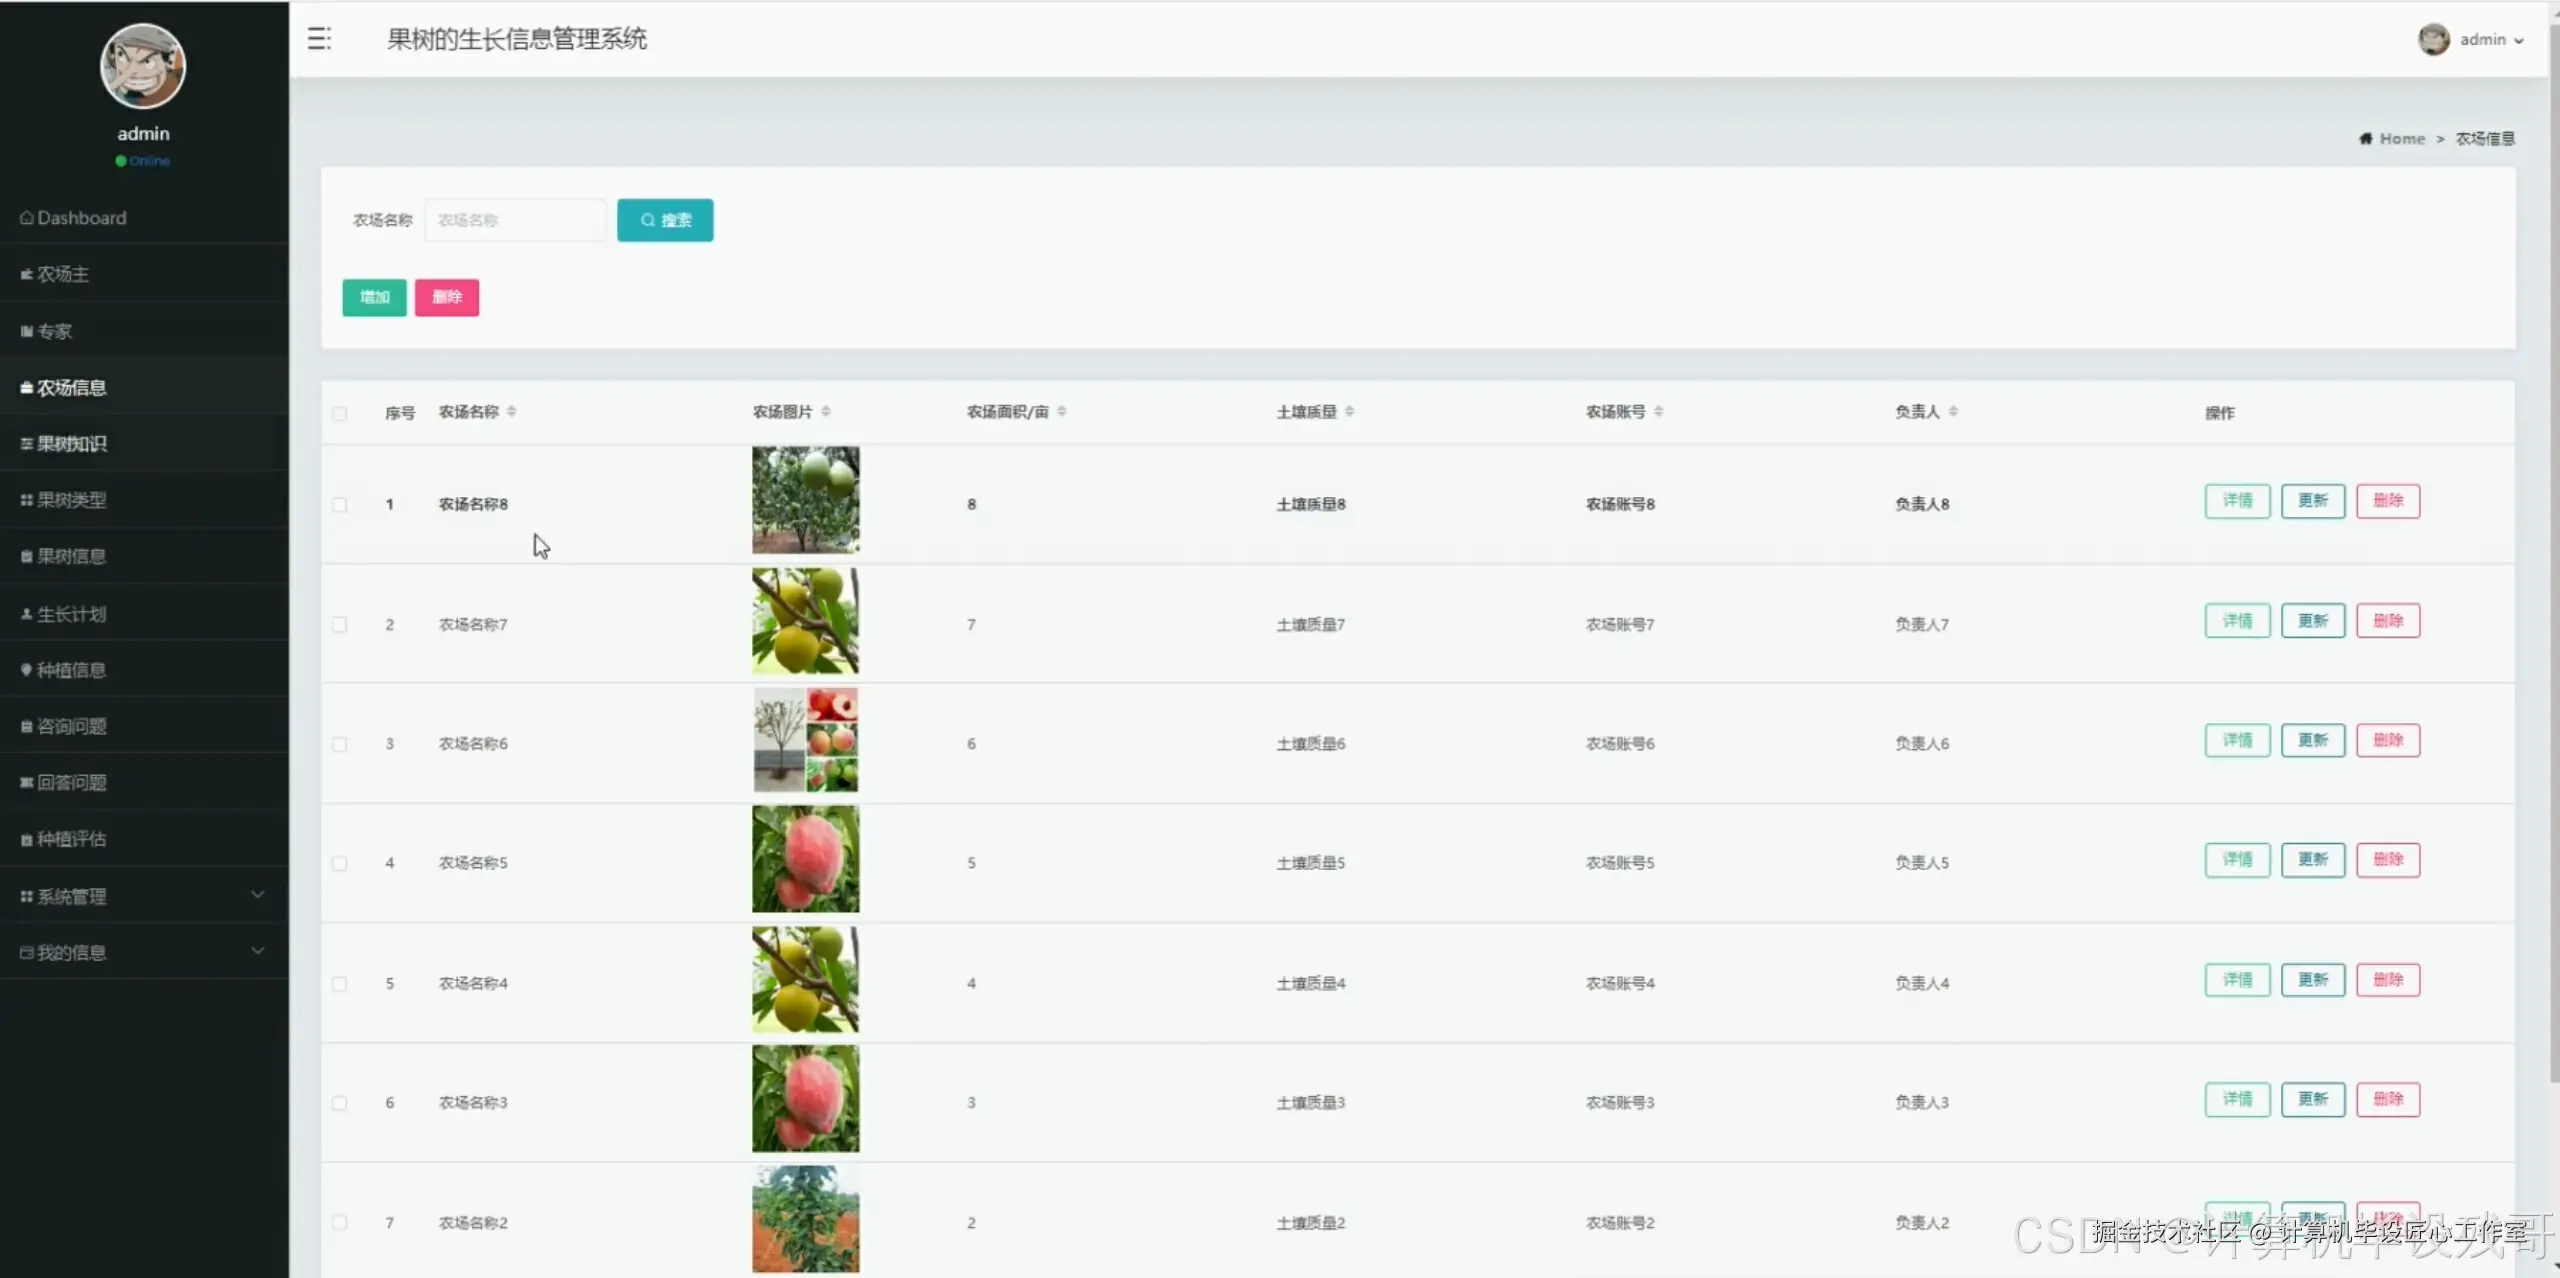Click the 农场名称 search input field
Image resolution: width=2560 pixels, height=1278 pixels.
[515, 220]
